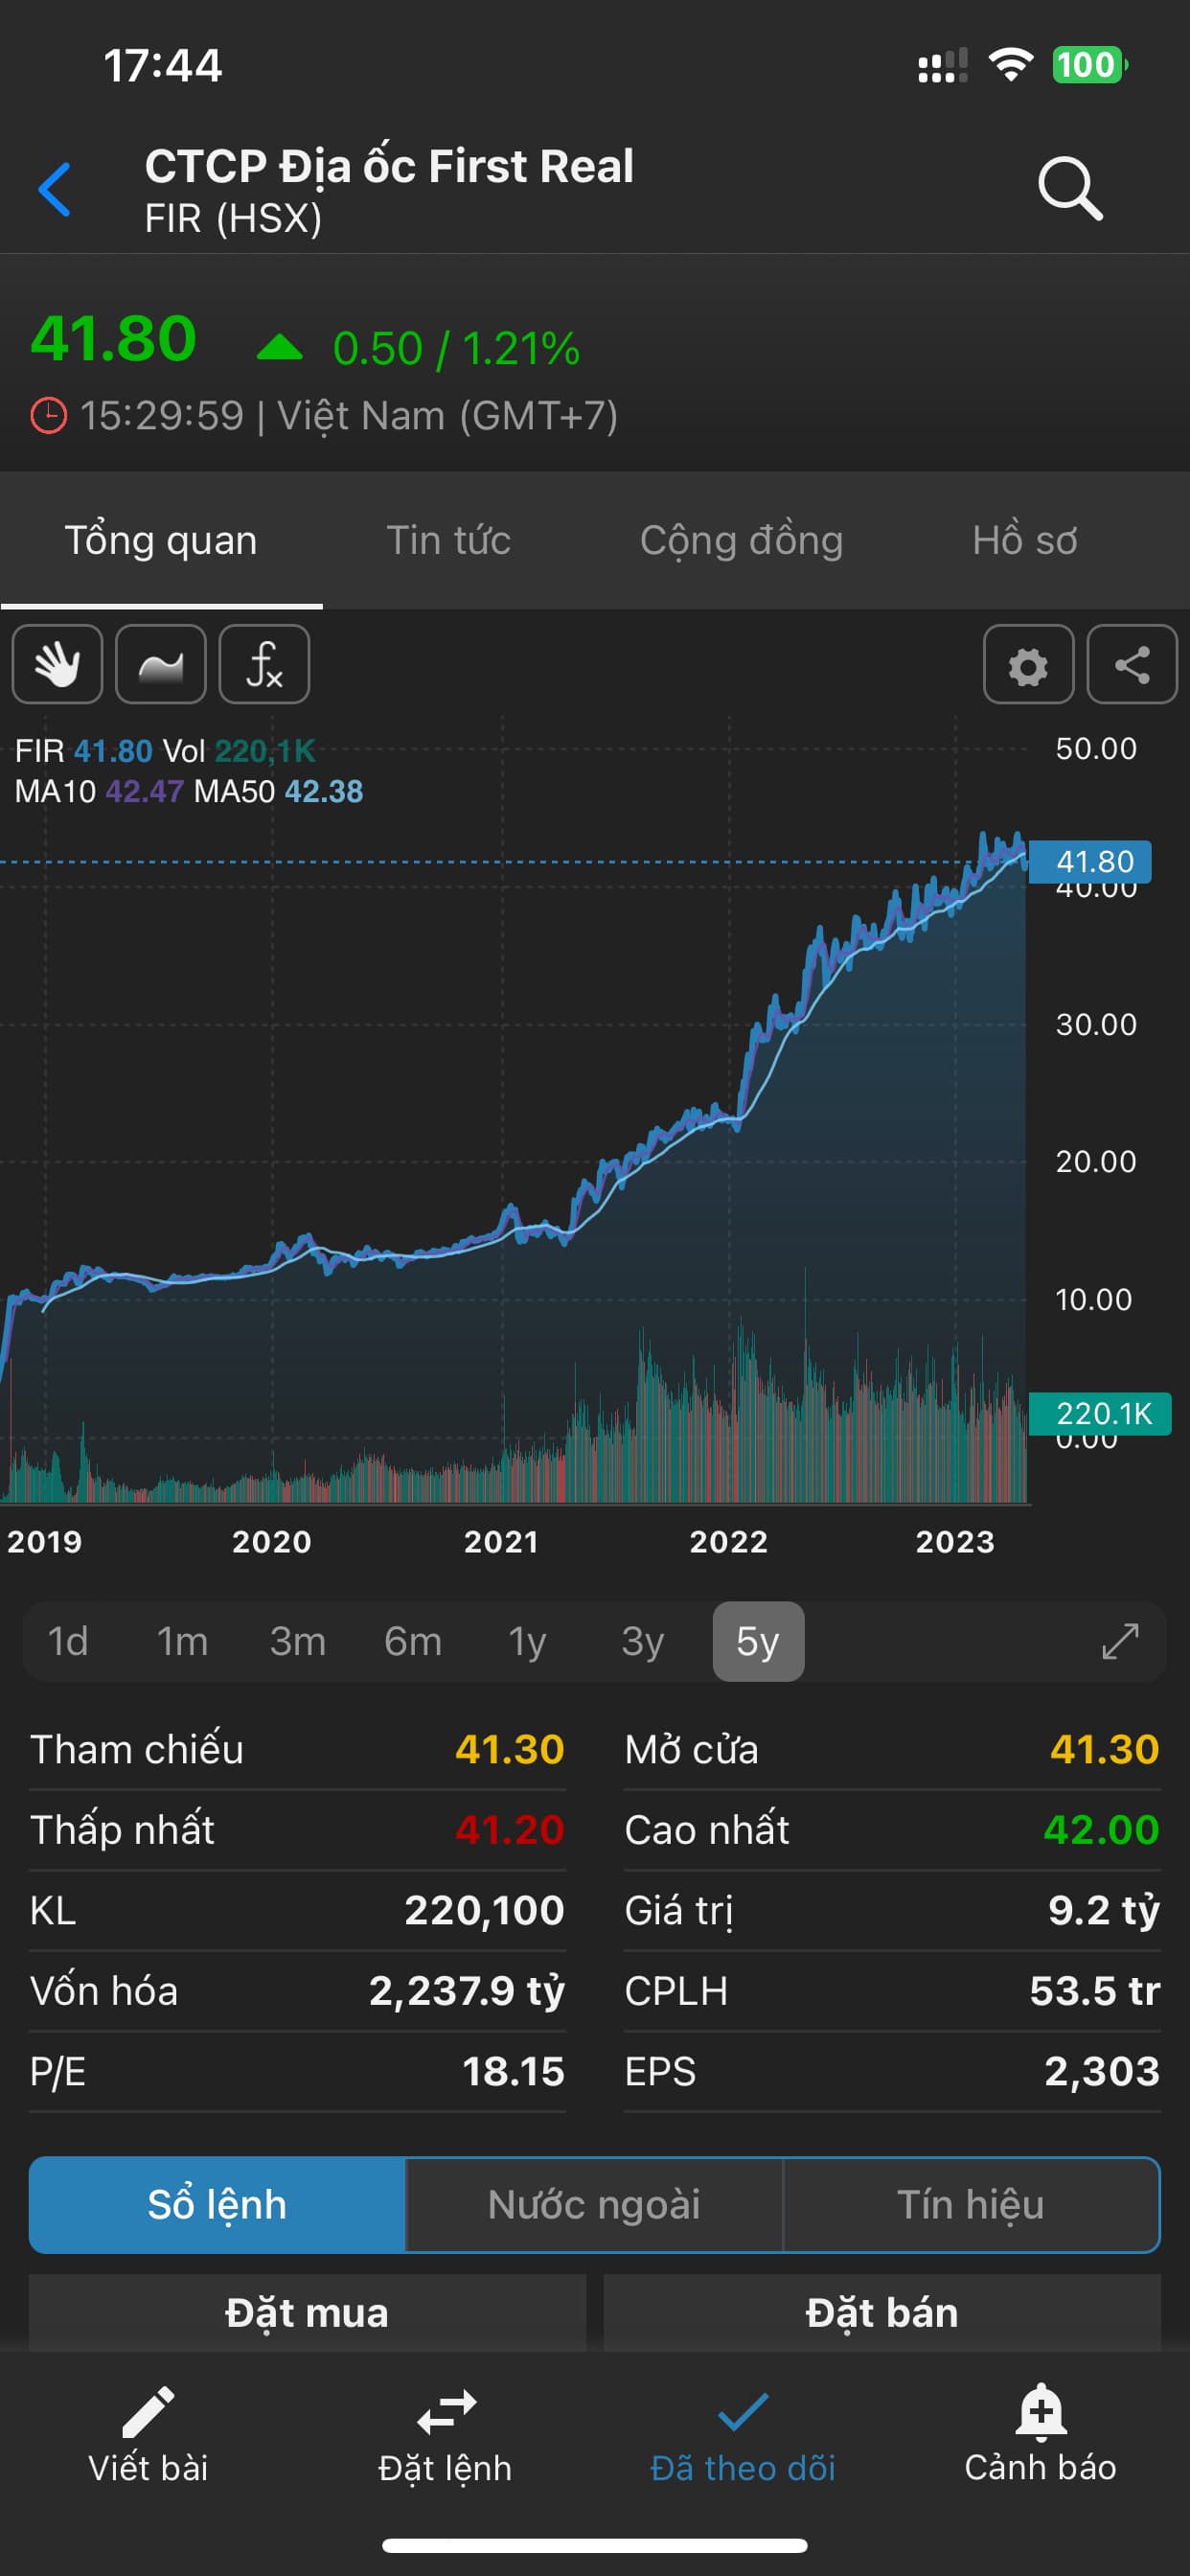Toggle the Đã theo dõi follow checkmark
Viewport: 1190px width, 2576px height.
(x=742, y=2412)
